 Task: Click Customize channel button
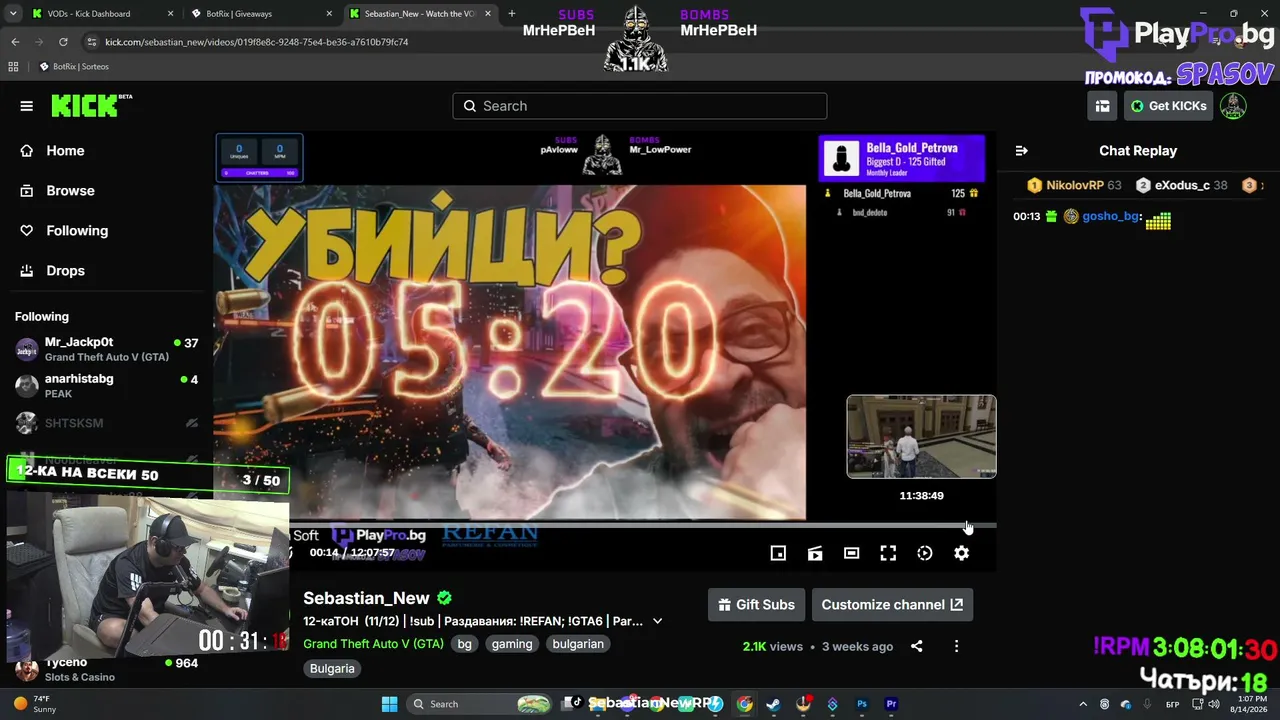[892, 605]
